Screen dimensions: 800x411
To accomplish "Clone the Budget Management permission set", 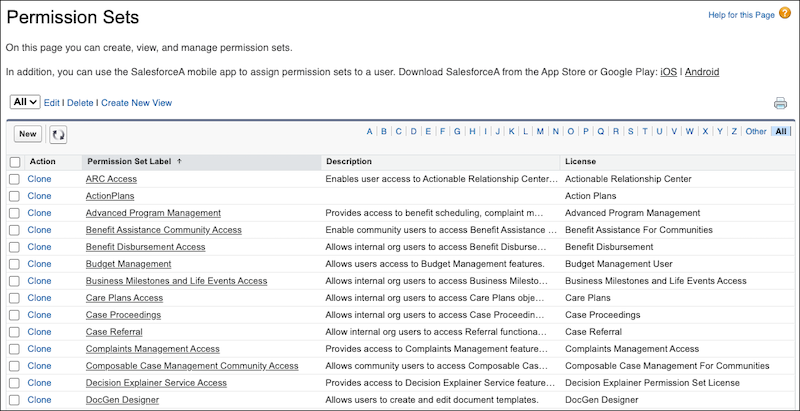I will [x=39, y=264].
